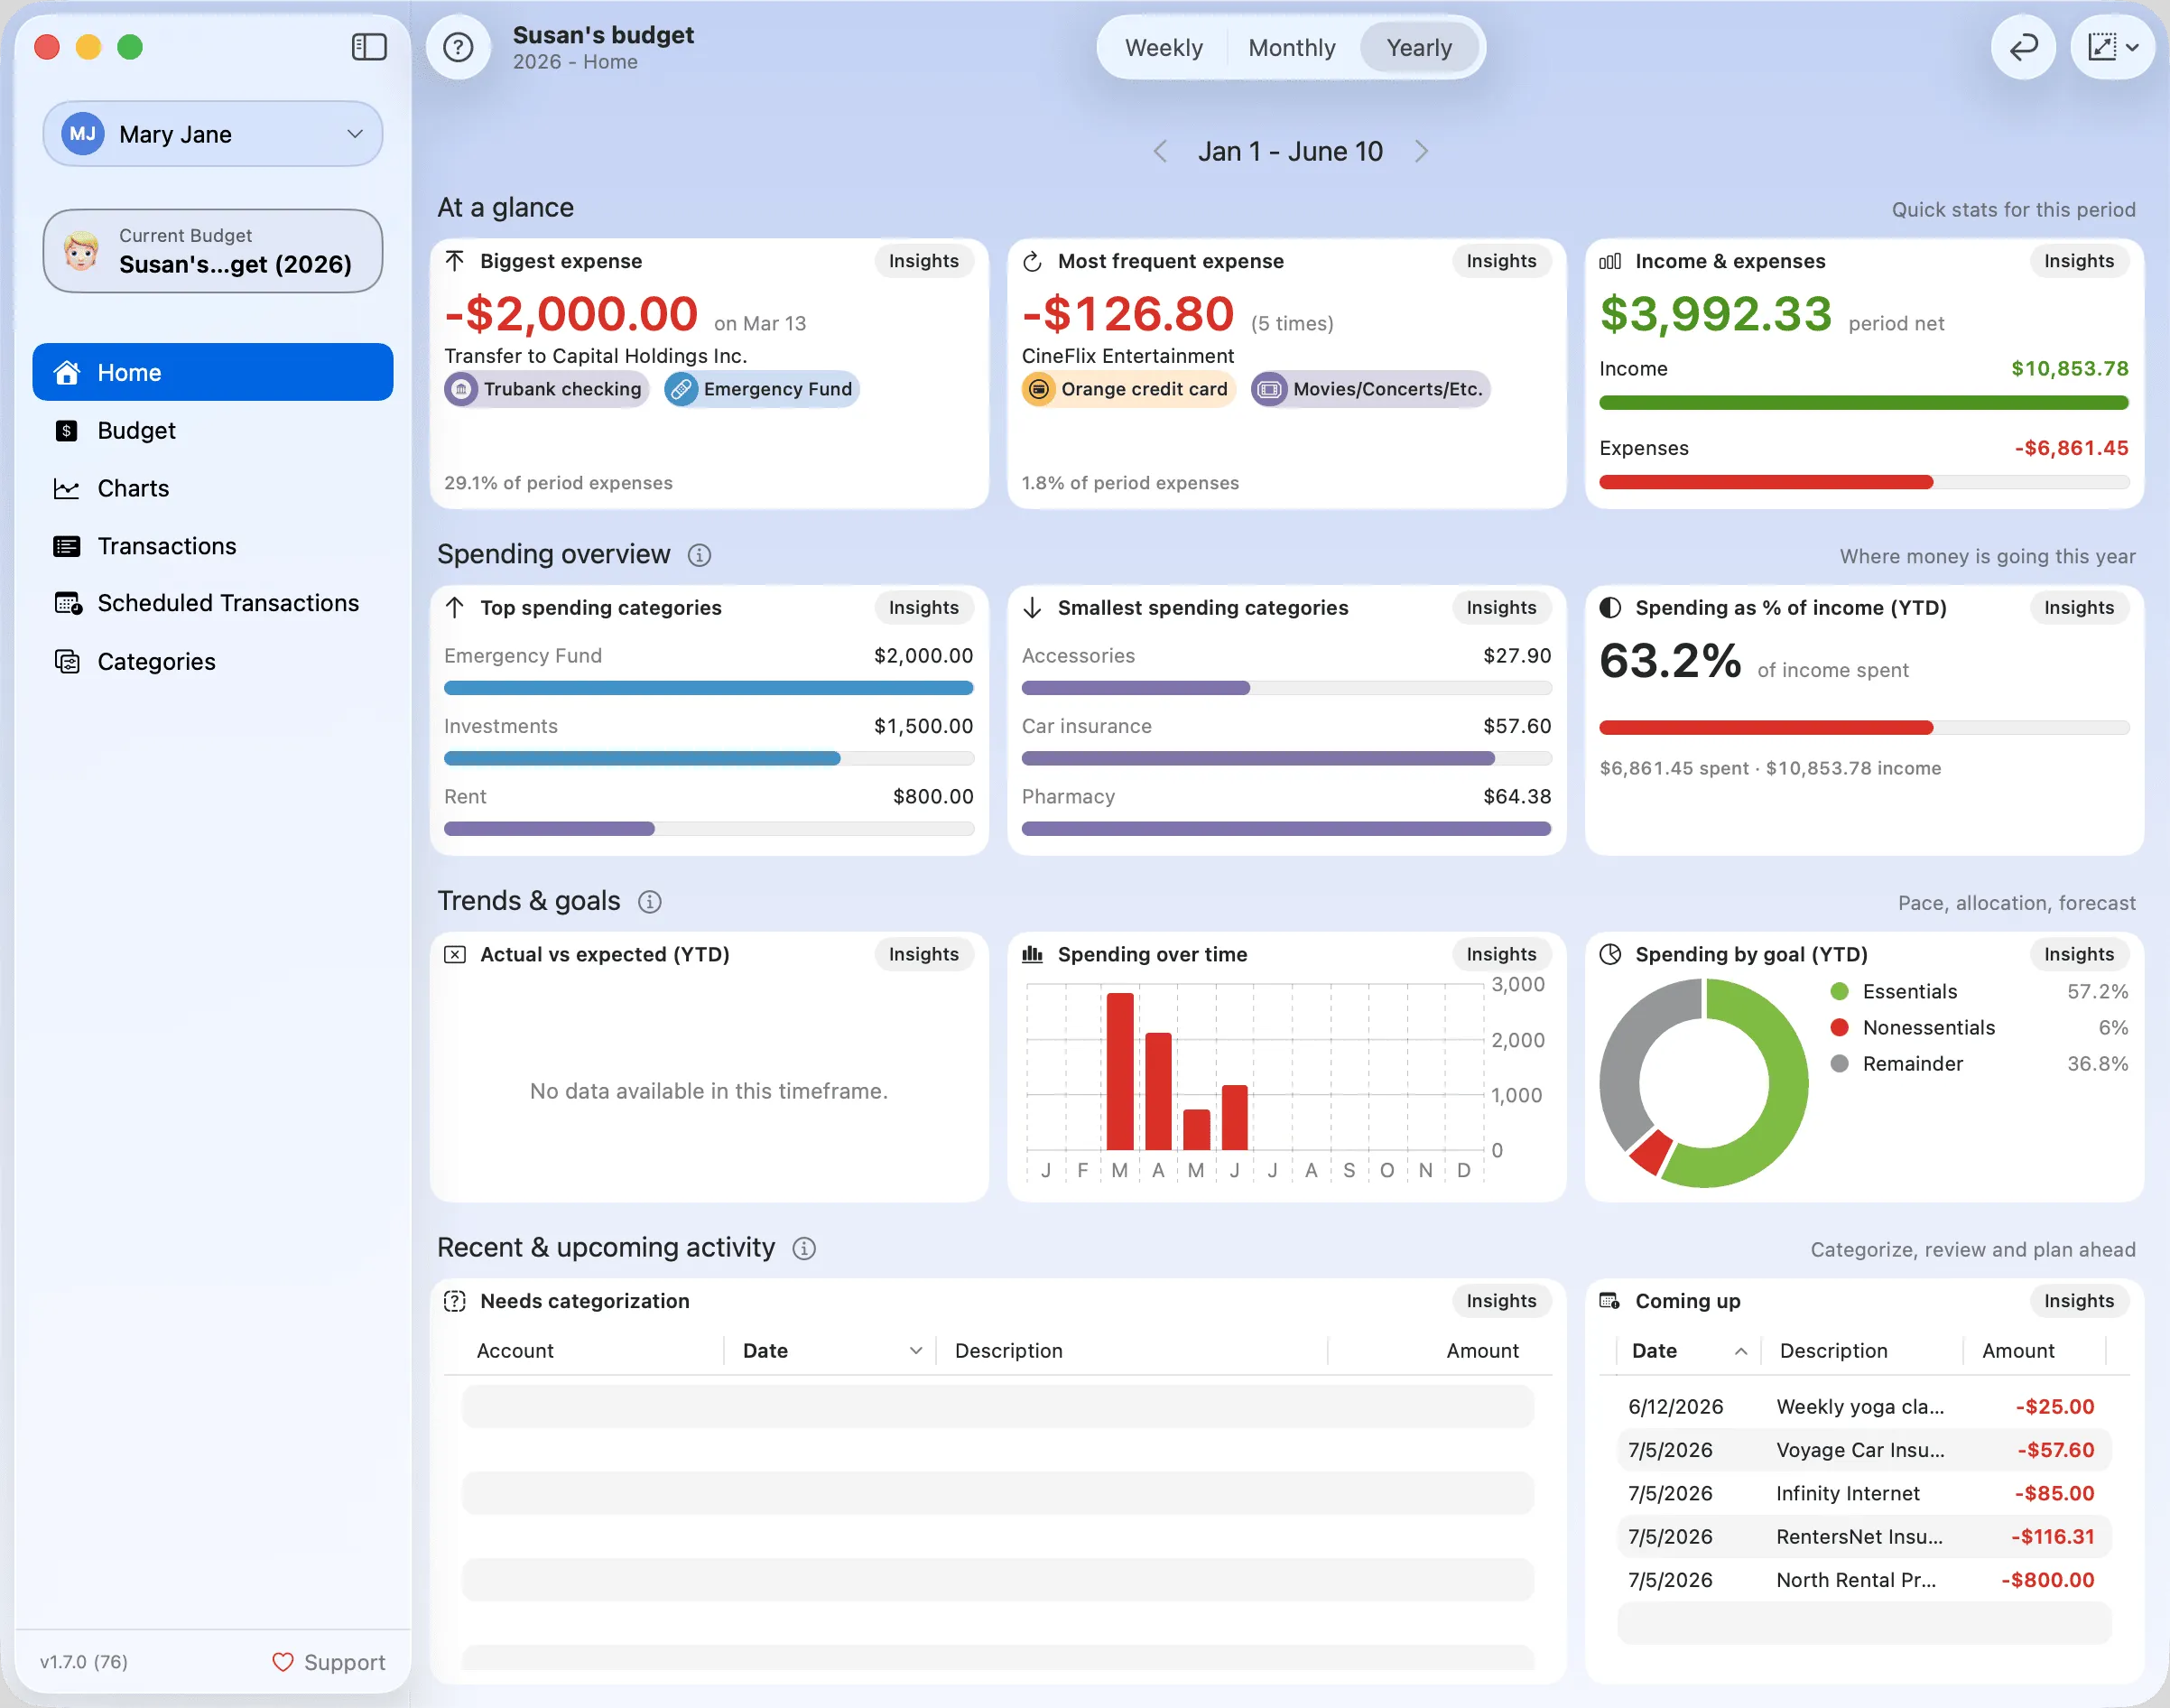
Task: Click the undo/return arrow button
Action: pyautogui.click(x=2023, y=47)
